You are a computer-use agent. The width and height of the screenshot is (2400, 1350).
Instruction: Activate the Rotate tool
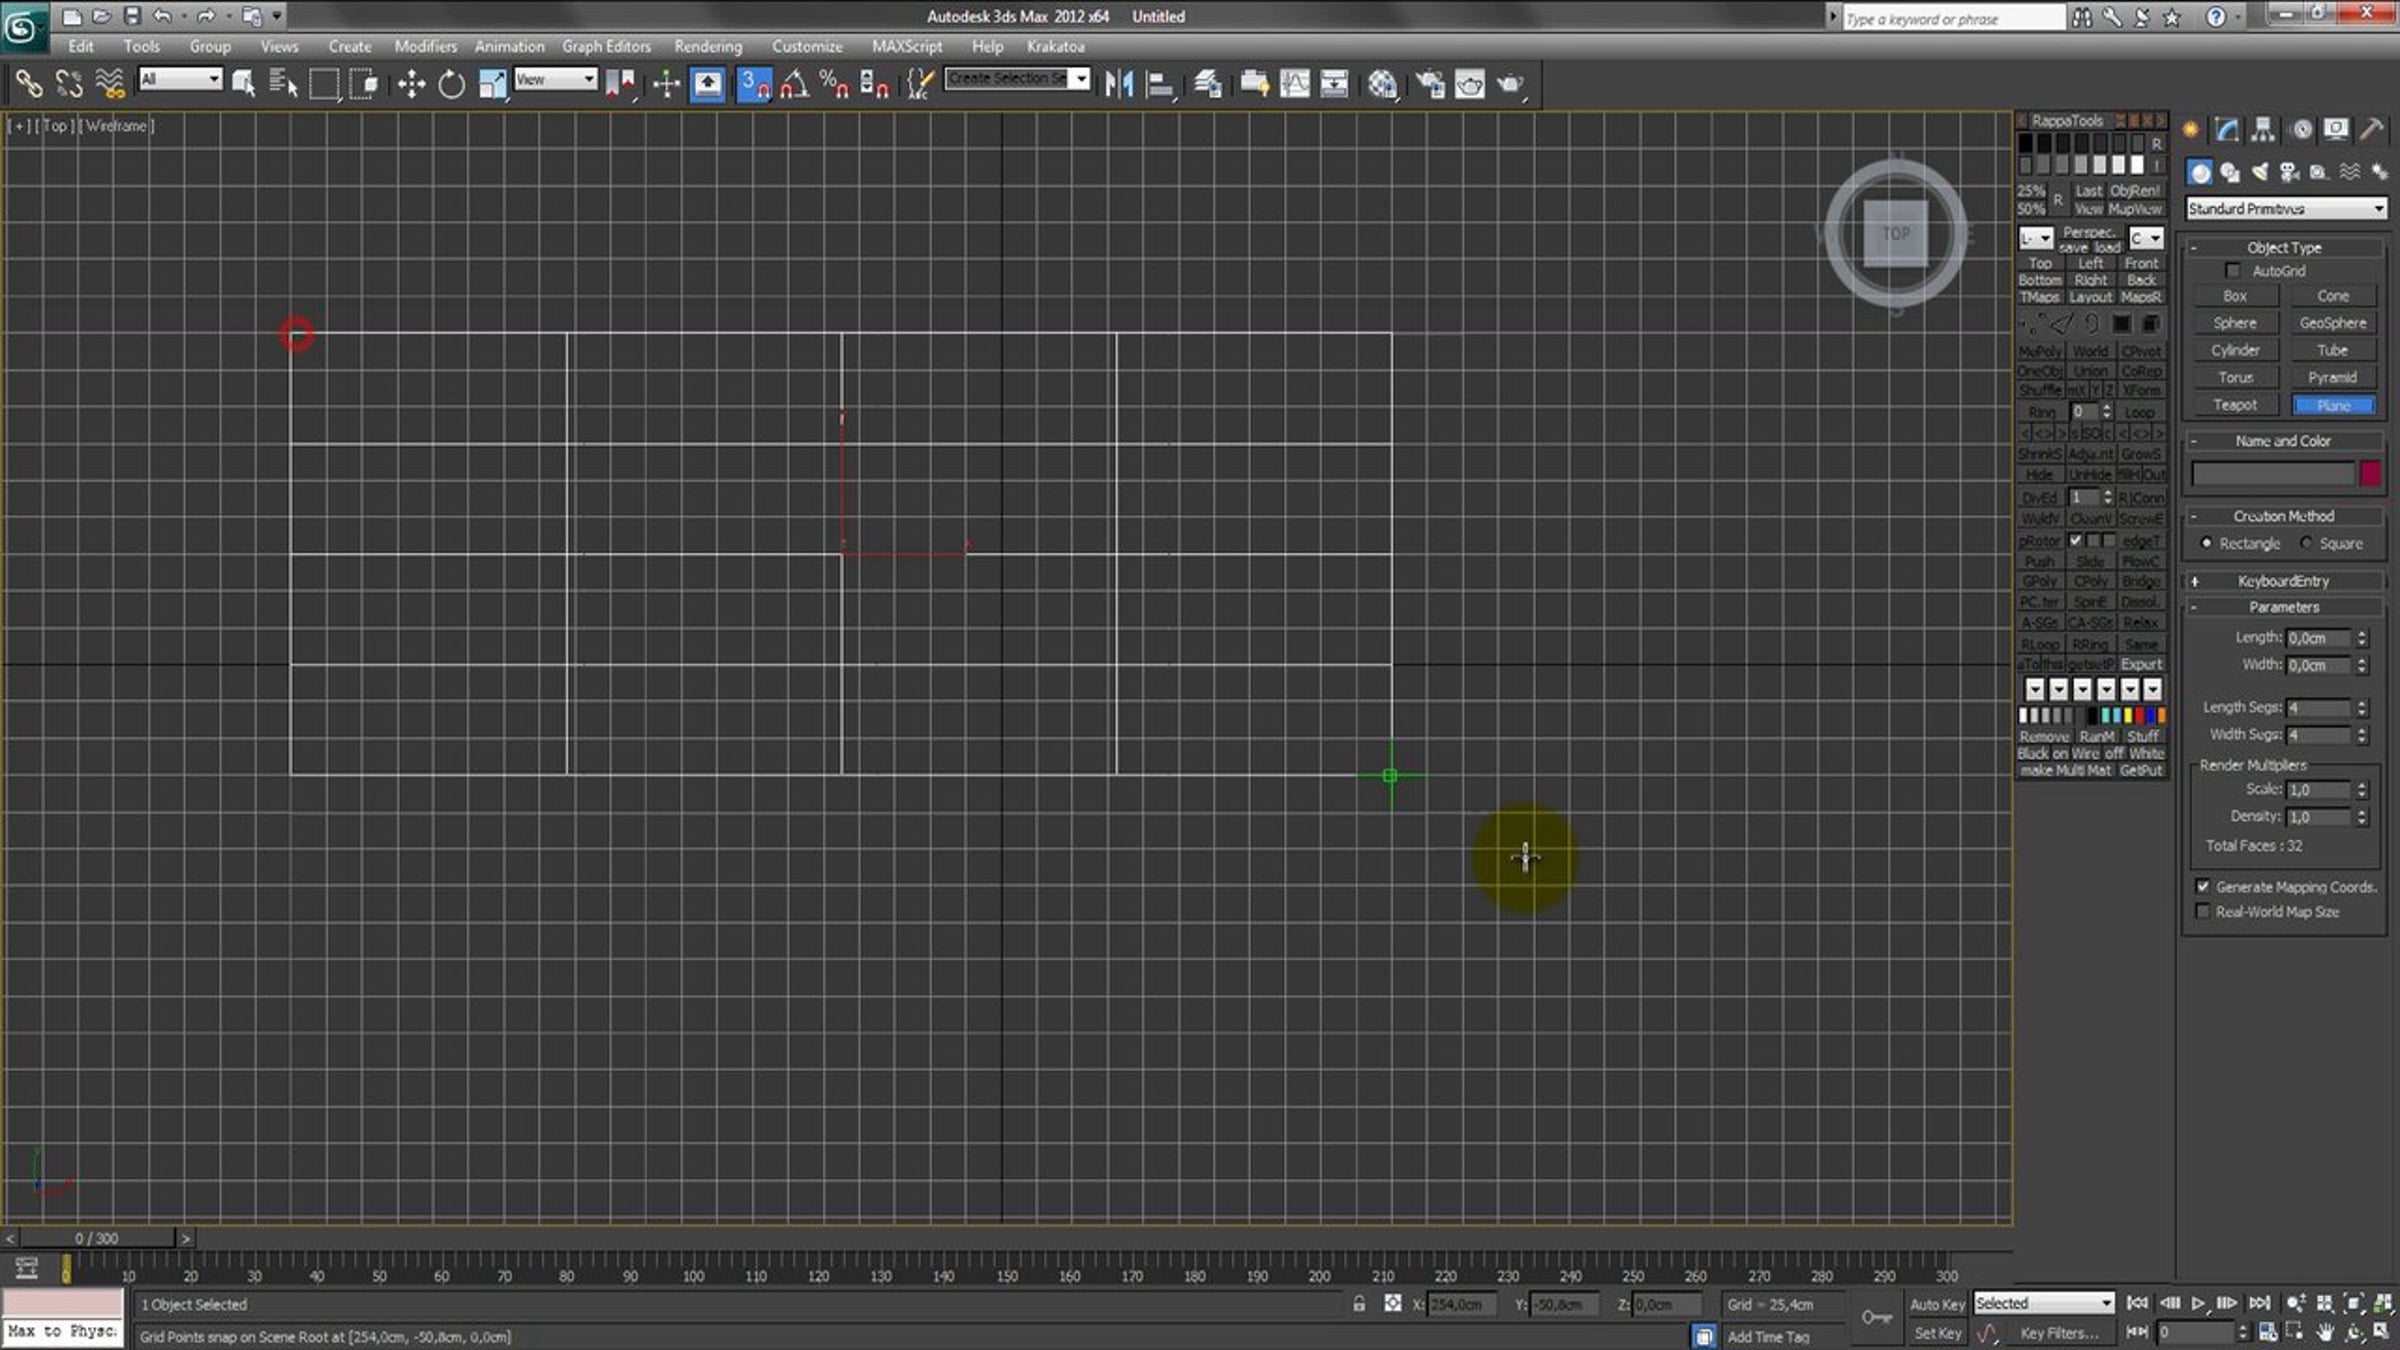pyautogui.click(x=451, y=84)
